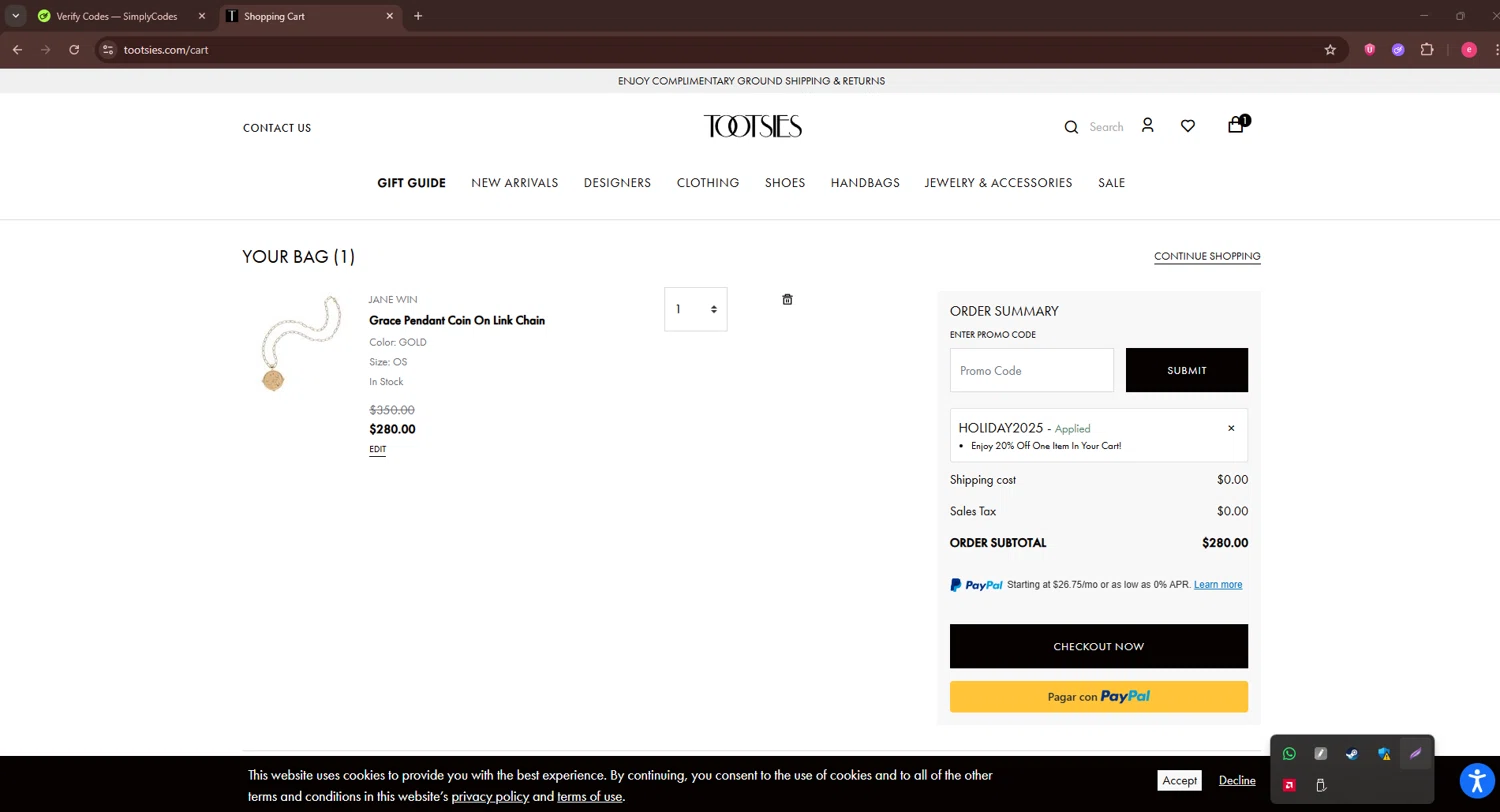
Task: Open Chrome profile avatar
Action: coord(1469,49)
